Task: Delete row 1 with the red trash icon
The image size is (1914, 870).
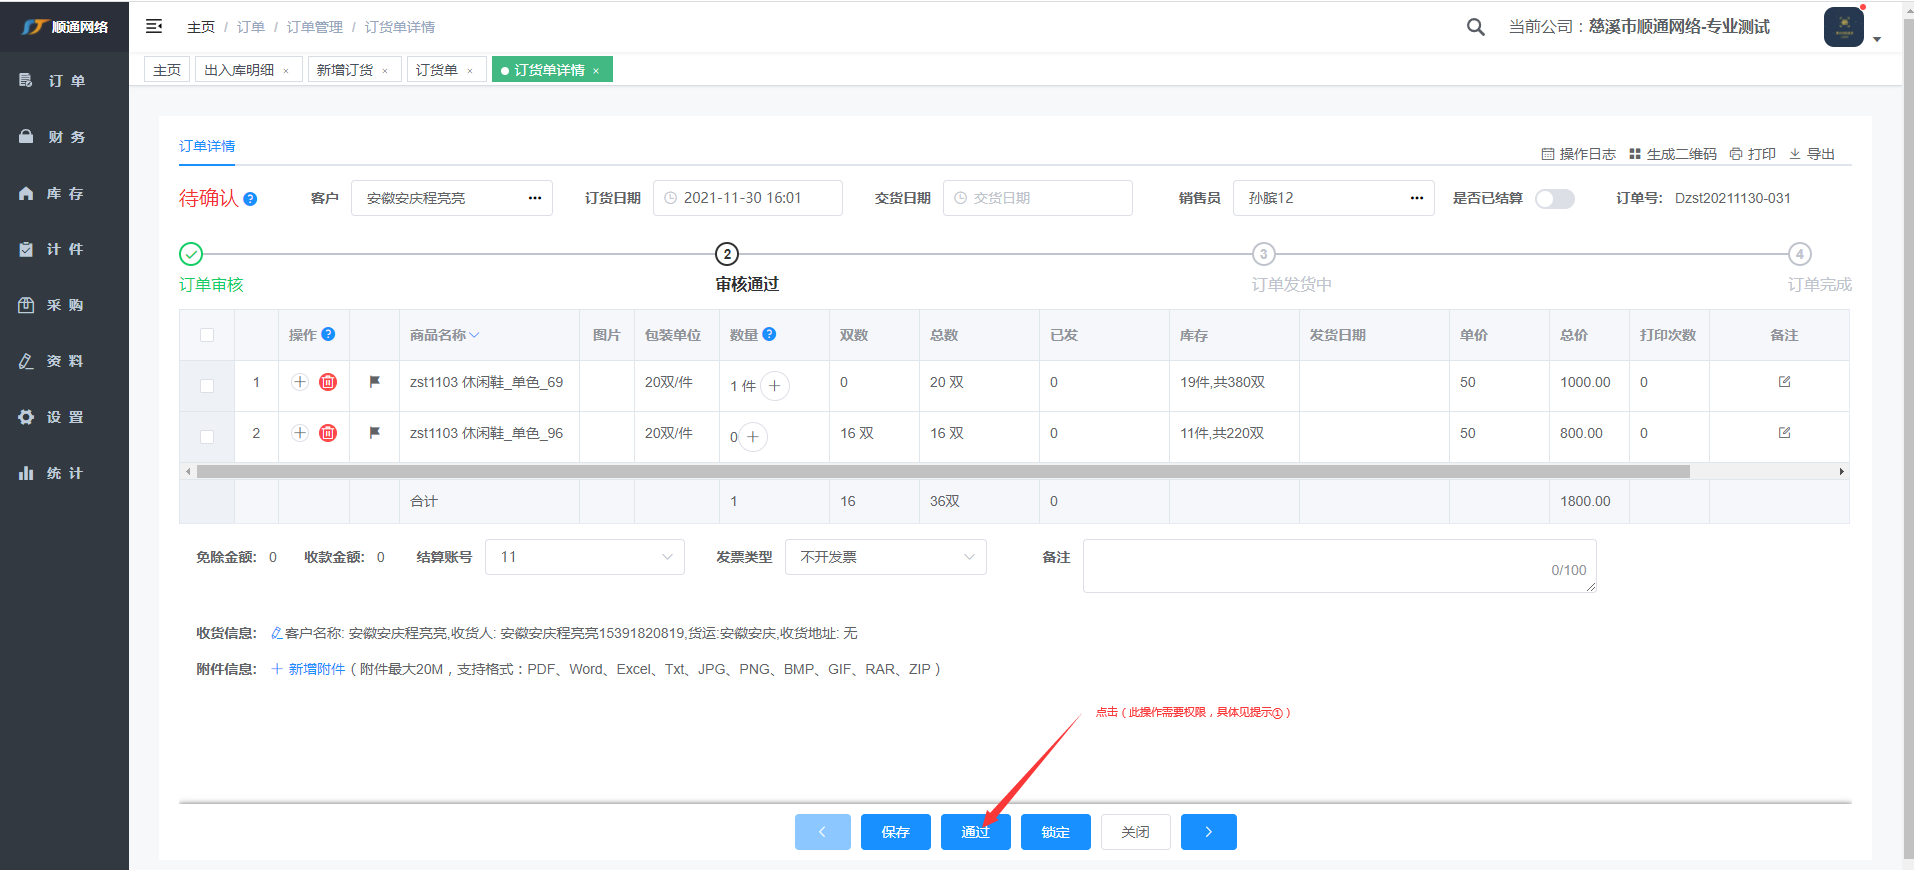Action: click(328, 382)
